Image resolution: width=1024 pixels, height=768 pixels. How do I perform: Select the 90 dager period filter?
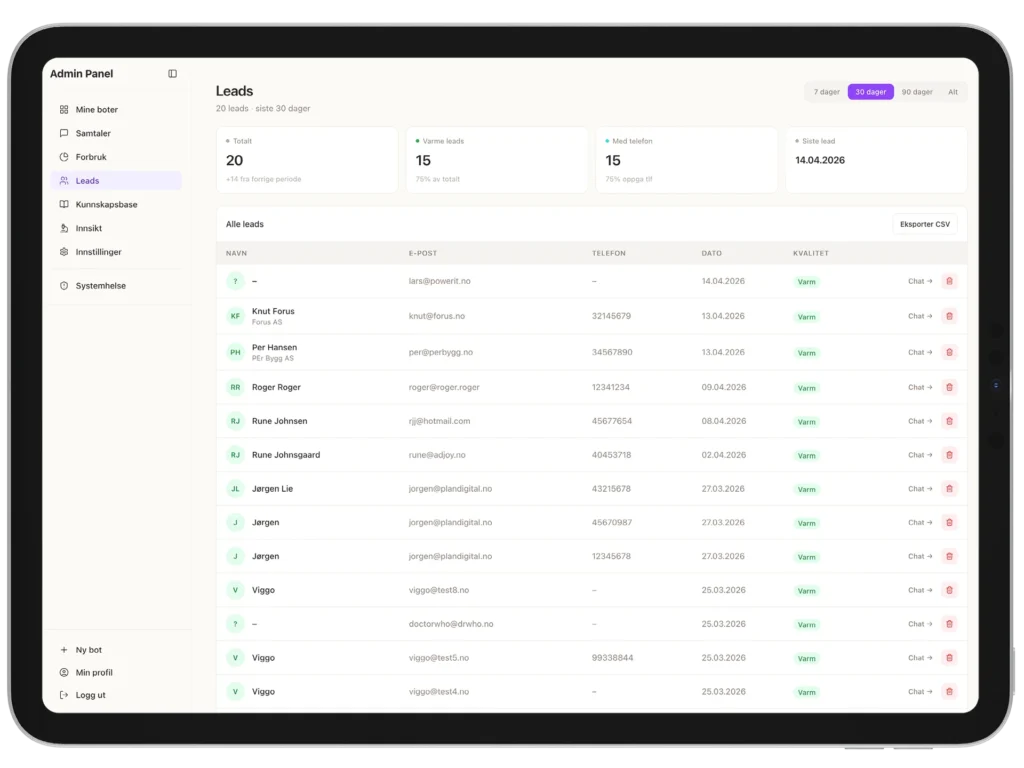917,92
